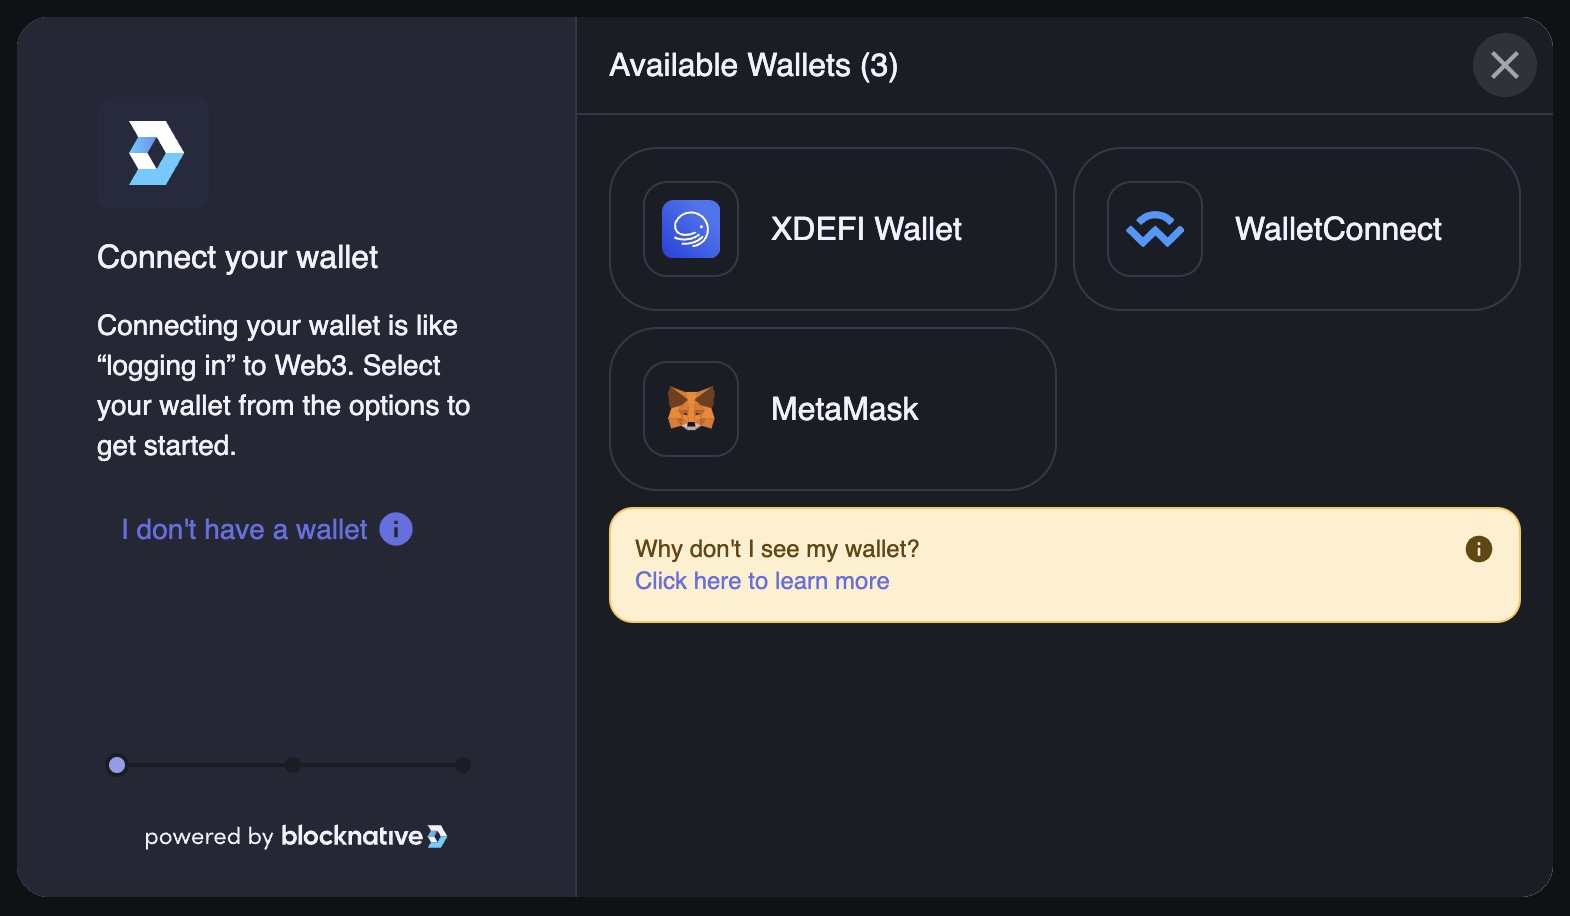Click the first highlighted progress step dot
1570x916 pixels.
point(117,765)
